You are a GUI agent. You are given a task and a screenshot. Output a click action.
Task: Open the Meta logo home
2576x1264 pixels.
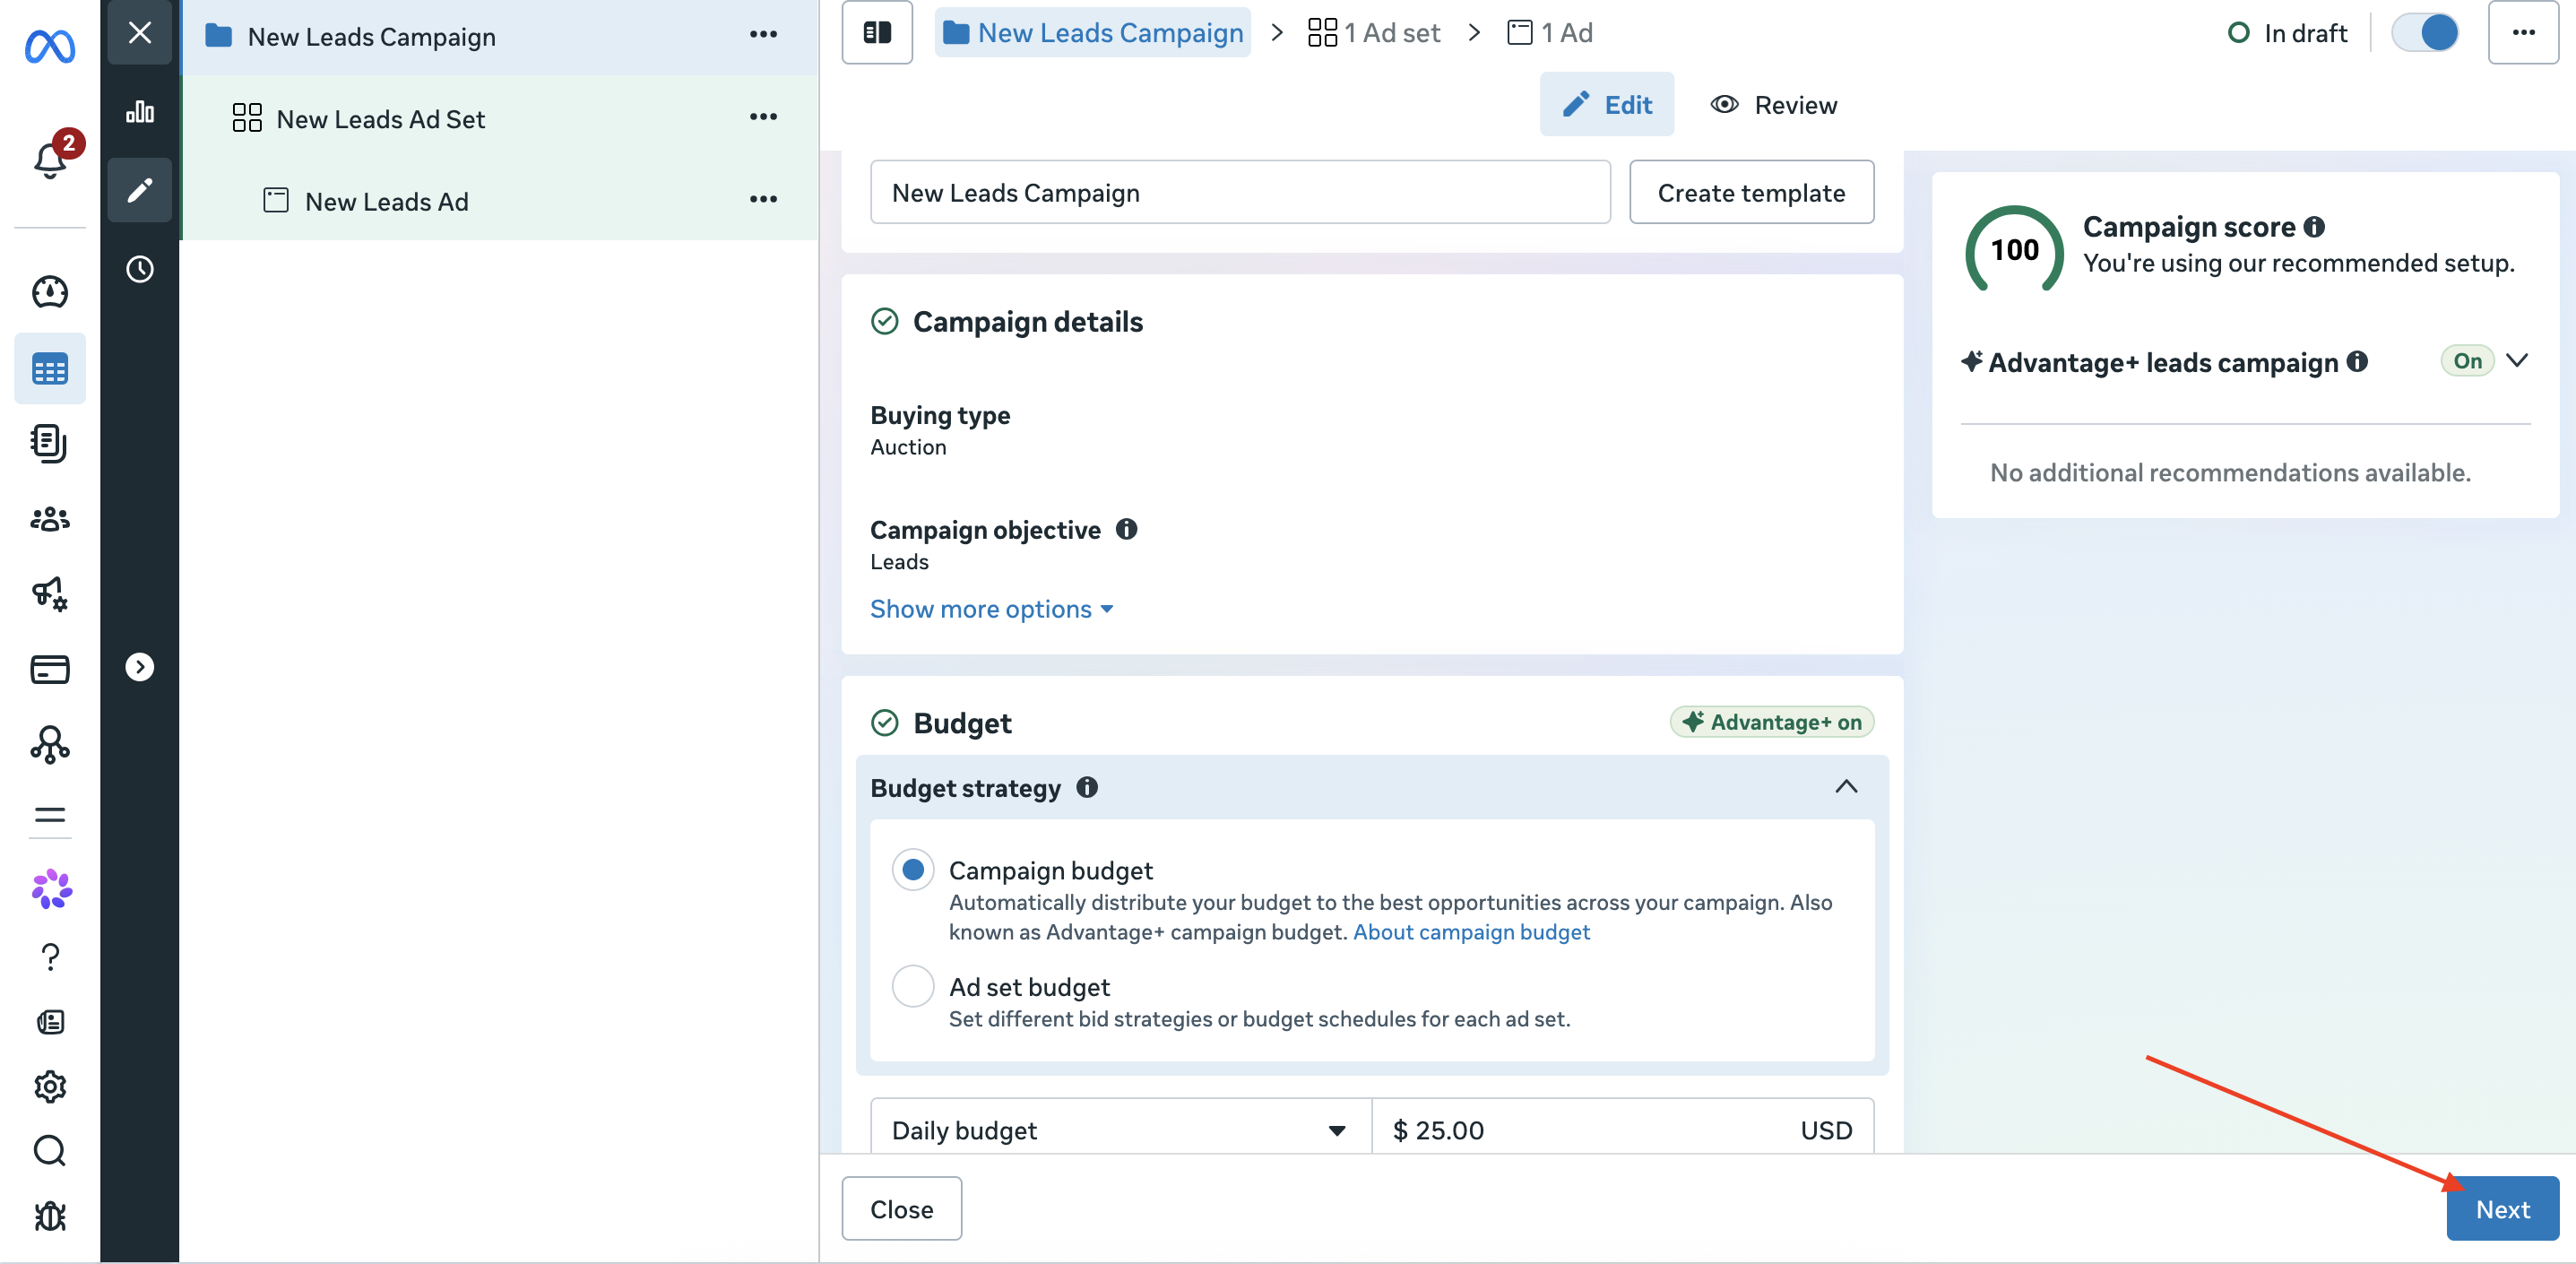[x=50, y=46]
